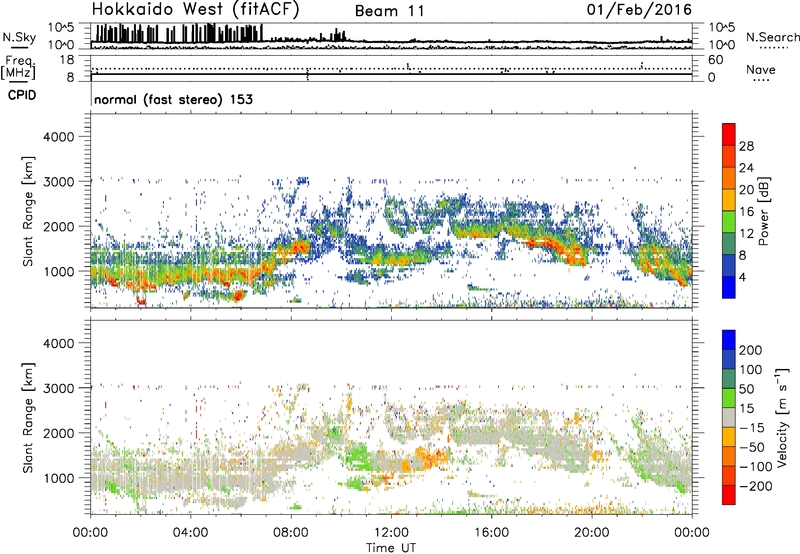
Task: Click the red top segment of the Power colorbar
Action: coord(729,134)
